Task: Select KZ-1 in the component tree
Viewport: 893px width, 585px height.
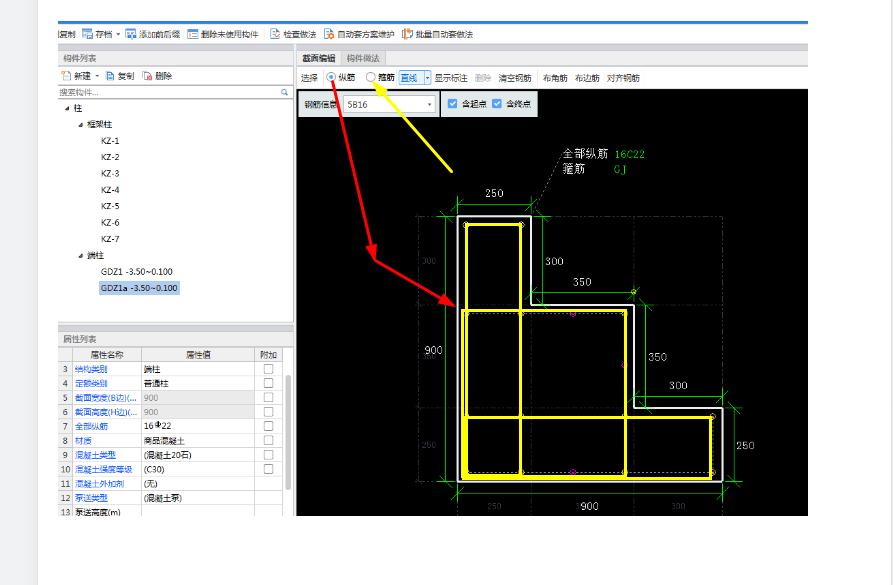Action: click(110, 141)
